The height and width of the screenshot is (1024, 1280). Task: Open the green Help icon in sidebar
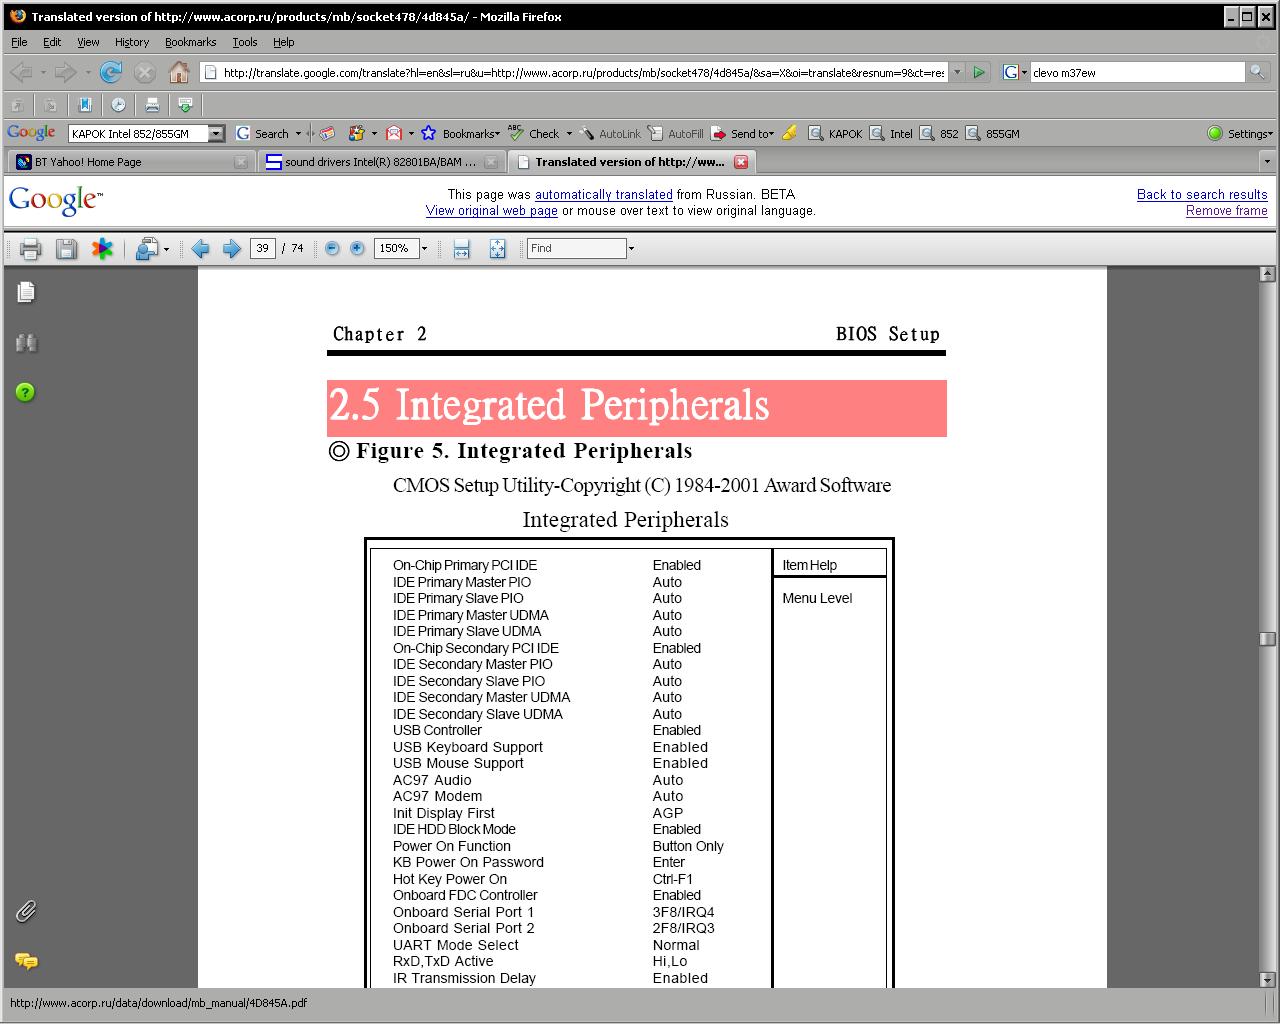coord(26,392)
